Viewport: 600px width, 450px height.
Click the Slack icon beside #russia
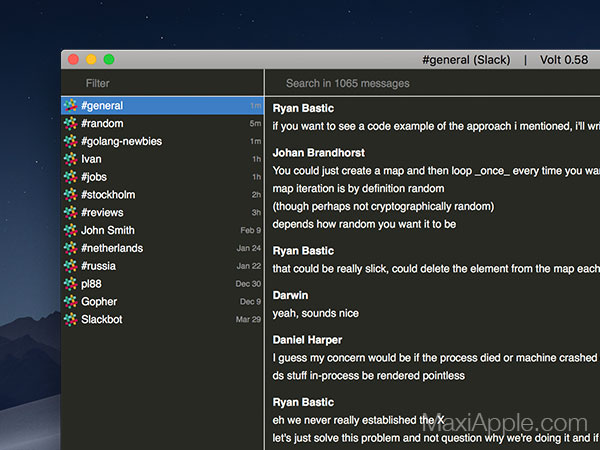pyautogui.click(x=70, y=266)
